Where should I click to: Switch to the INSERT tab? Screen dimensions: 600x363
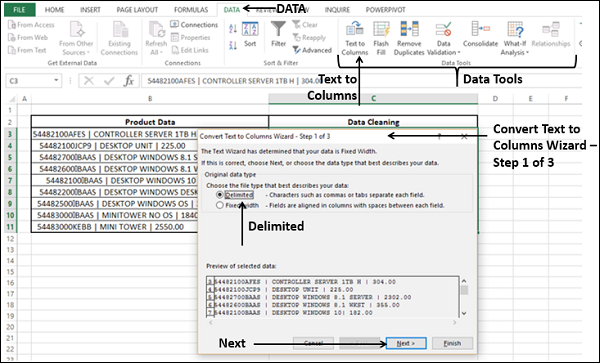(x=90, y=10)
